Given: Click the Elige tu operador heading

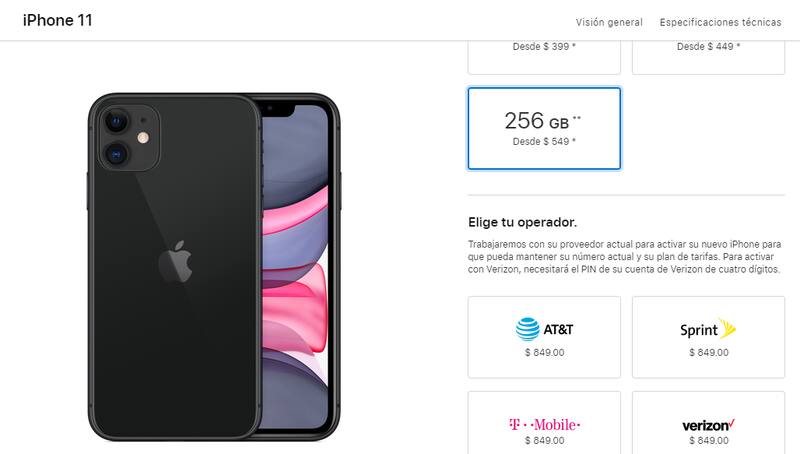Looking at the screenshot, I should pyautogui.click(x=522, y=222).
